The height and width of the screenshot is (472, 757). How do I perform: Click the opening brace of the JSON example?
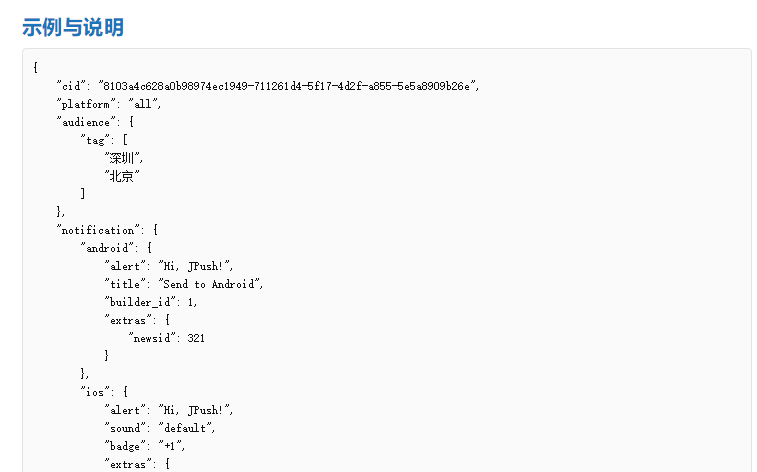coord(35,68)
